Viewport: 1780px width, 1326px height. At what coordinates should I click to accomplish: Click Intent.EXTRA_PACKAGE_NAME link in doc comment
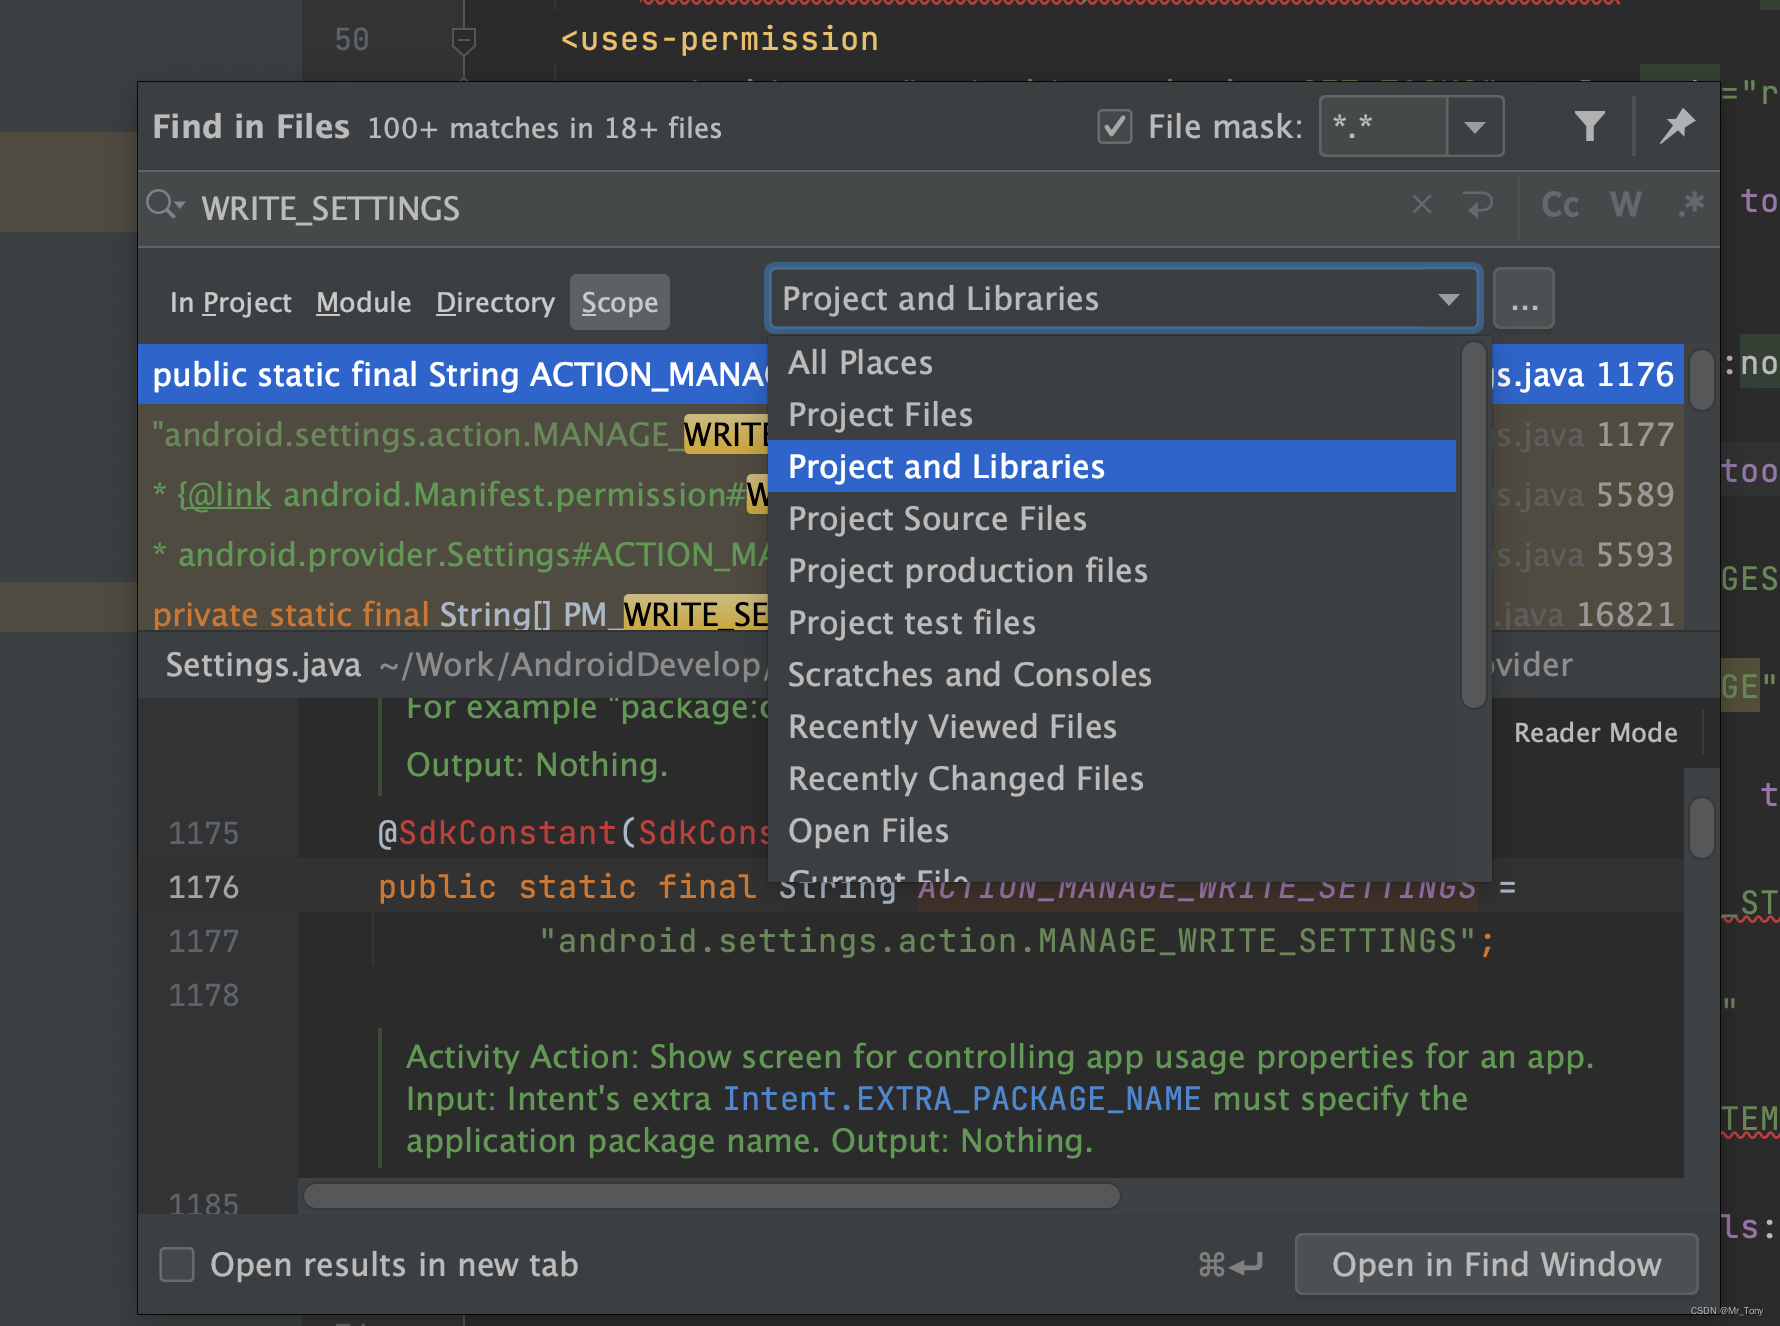[x=961, y=1098]
